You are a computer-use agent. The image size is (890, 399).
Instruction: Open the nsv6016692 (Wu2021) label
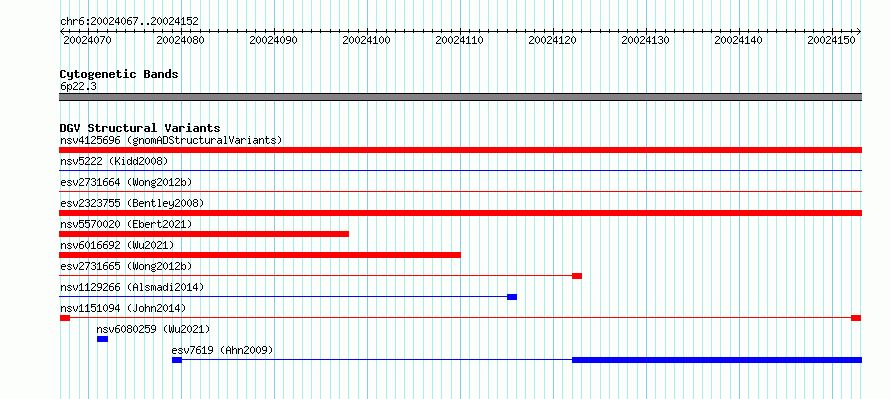[x=117, y=245]
